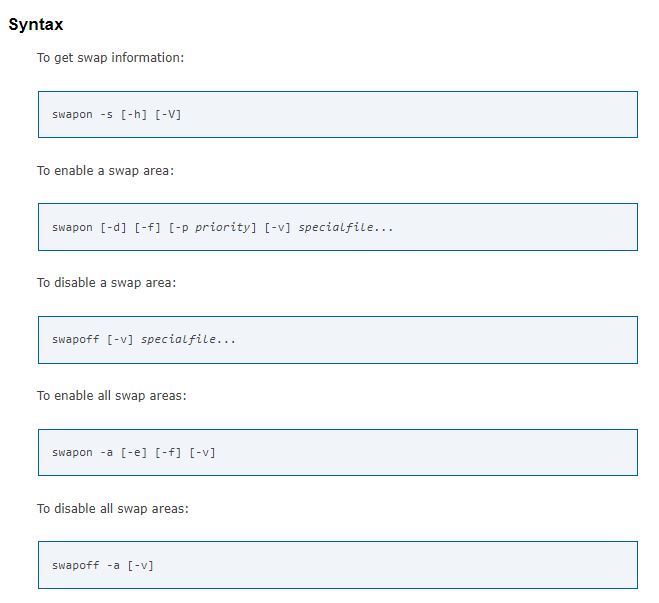Click the italic "priority" argument

[222, 228]
